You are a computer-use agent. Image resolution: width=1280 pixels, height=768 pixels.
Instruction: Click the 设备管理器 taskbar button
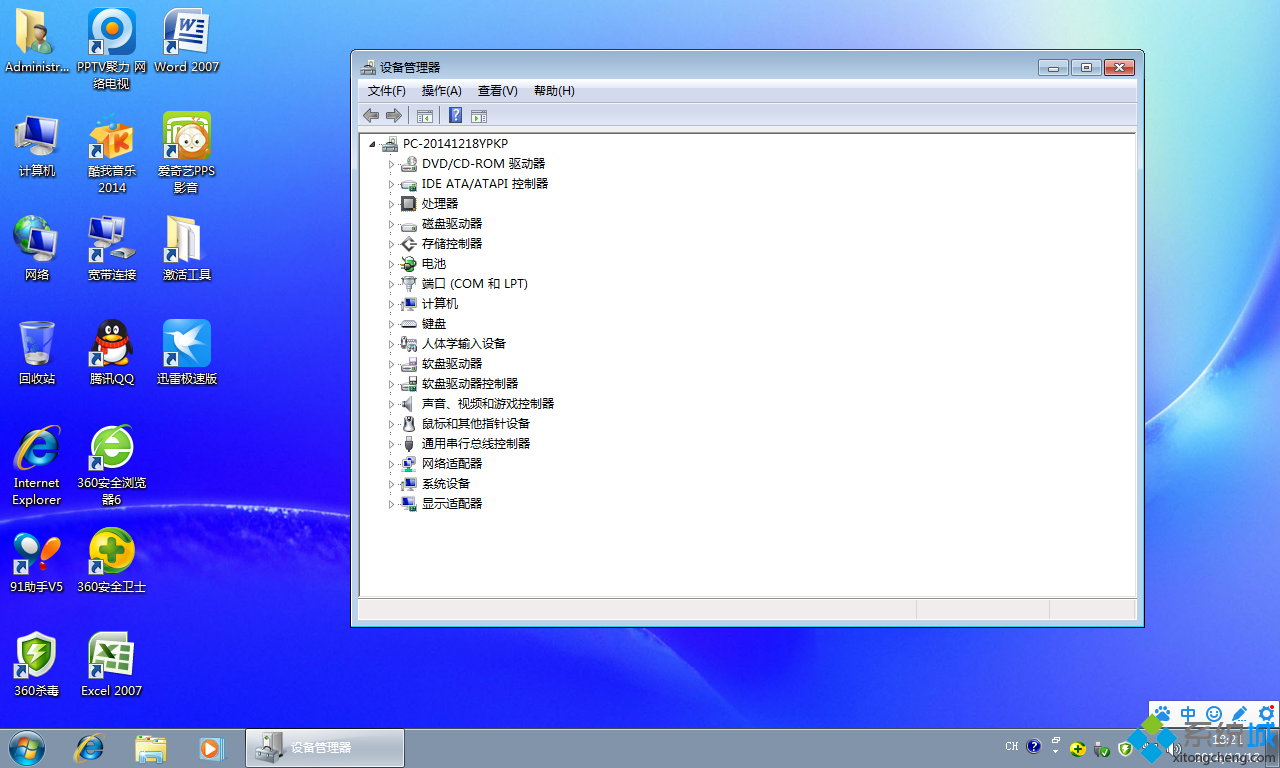coord(325,748)
